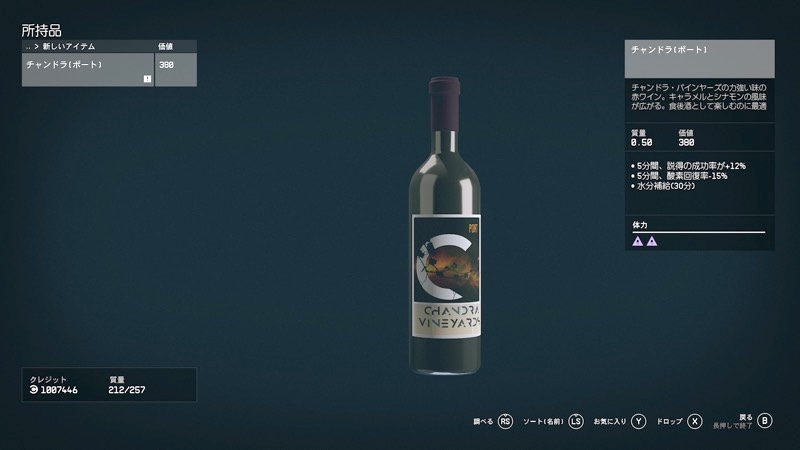Click the 体力 health bar line
800x450 pixels.
click(x=698, y=232)
